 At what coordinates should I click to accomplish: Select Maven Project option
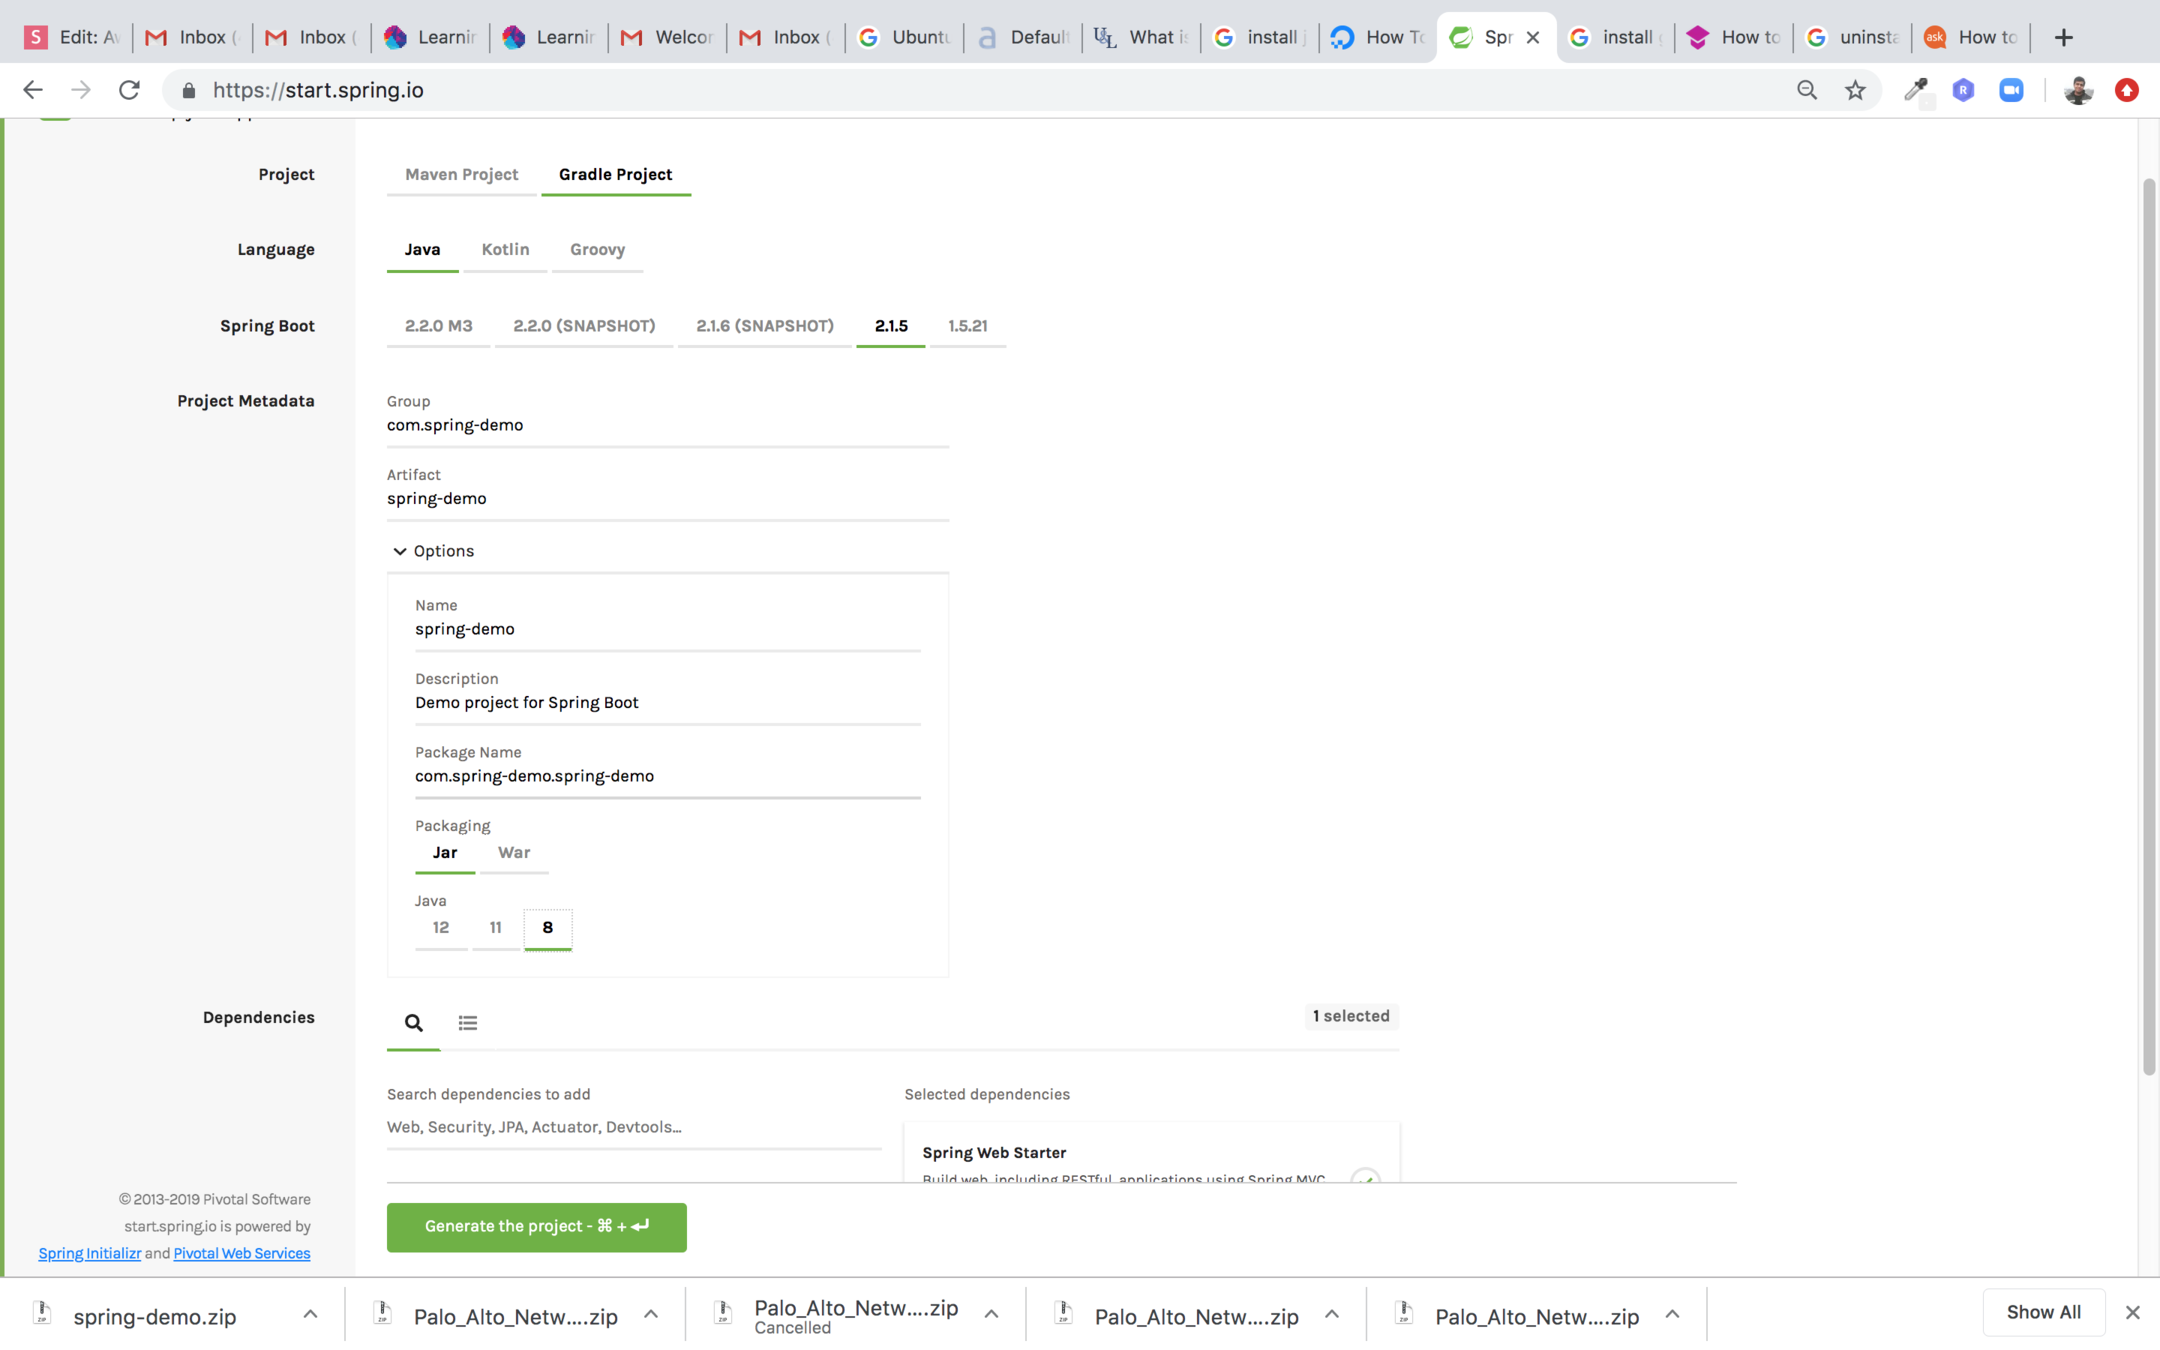[461, 174]
